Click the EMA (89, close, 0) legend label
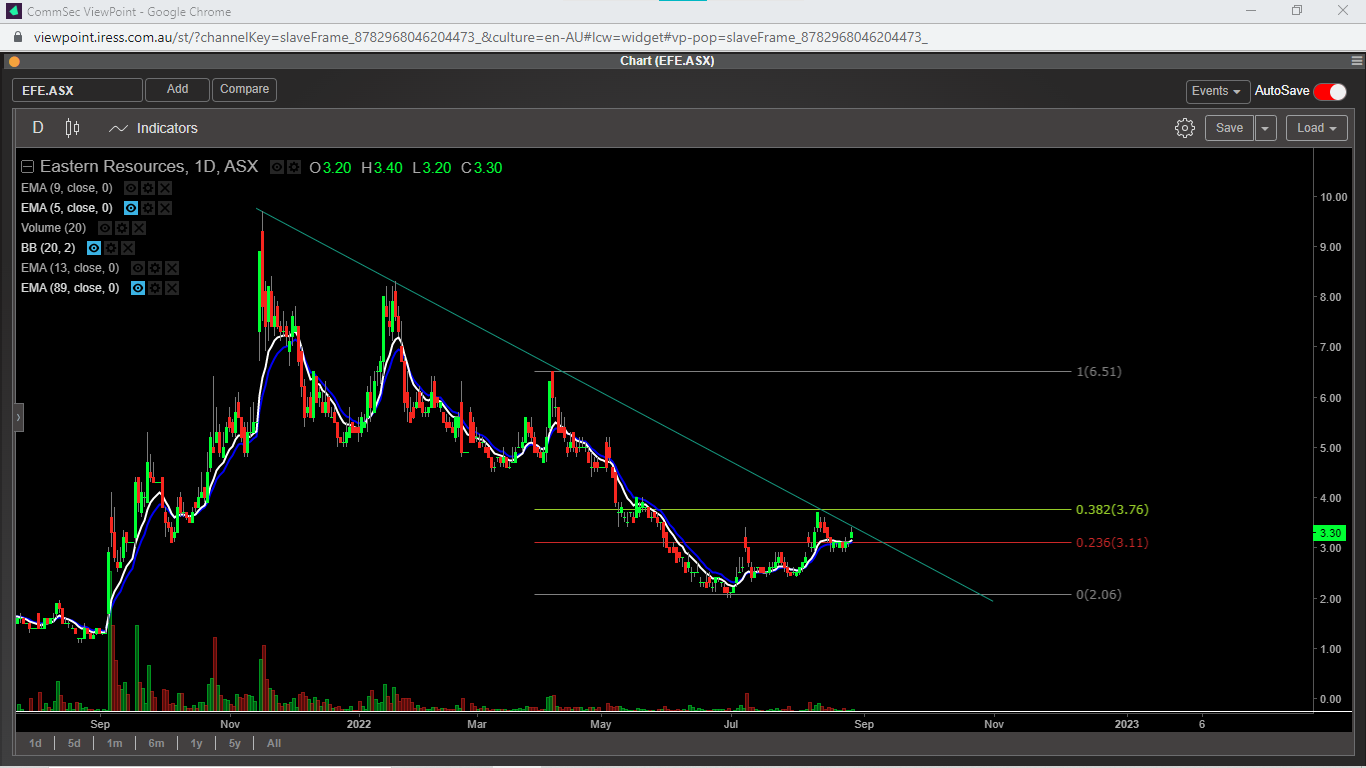Screen dimensions: 1366x768 coord(70,288)
